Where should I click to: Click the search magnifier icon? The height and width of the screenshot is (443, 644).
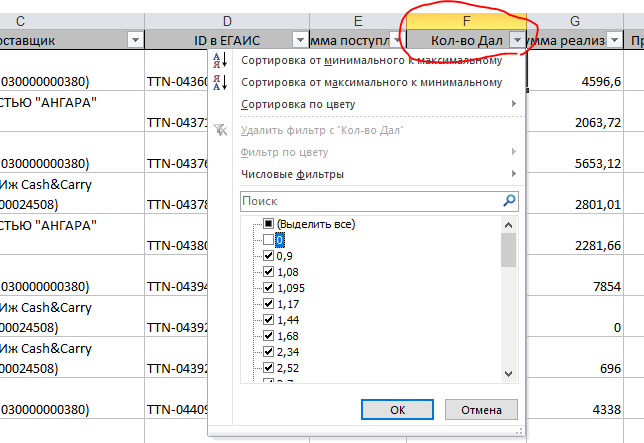click(x=510, y=201)
